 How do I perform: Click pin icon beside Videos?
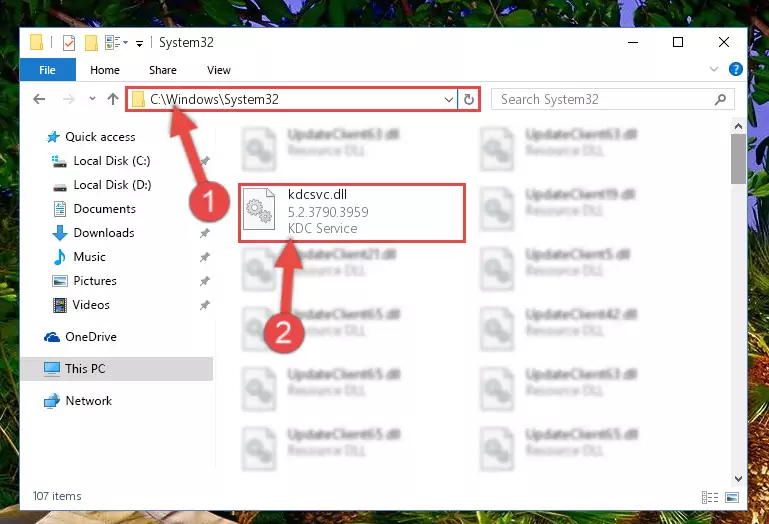click(x=205, y=305)
